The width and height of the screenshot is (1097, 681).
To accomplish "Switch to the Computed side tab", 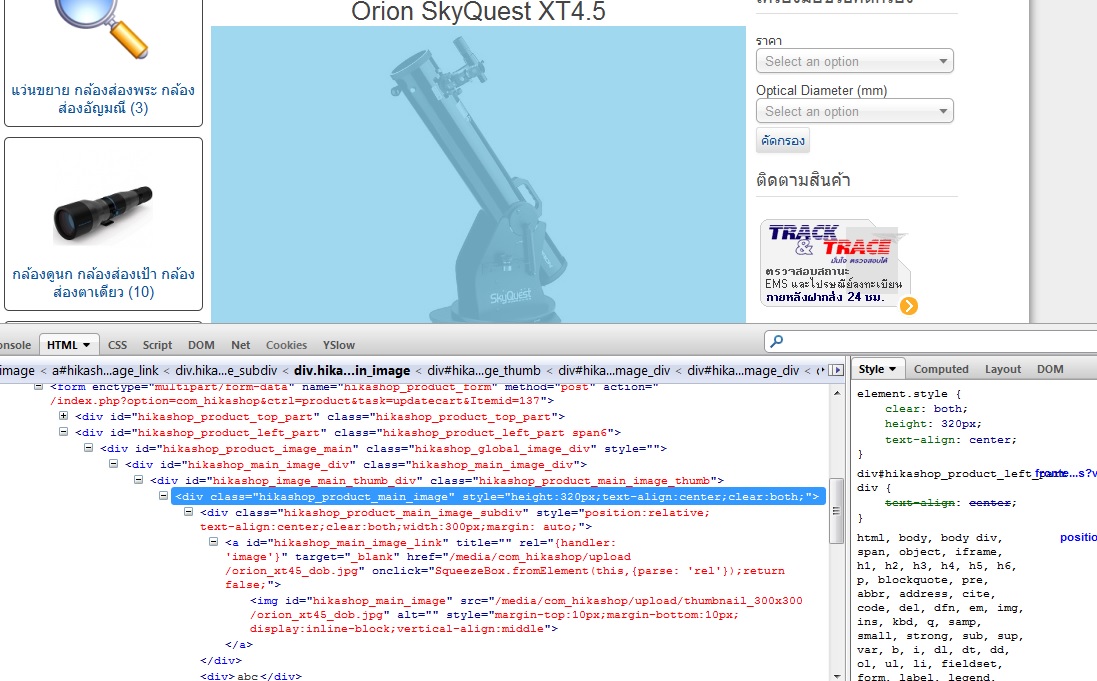I will pyautogui.click(x=940, y=369).
